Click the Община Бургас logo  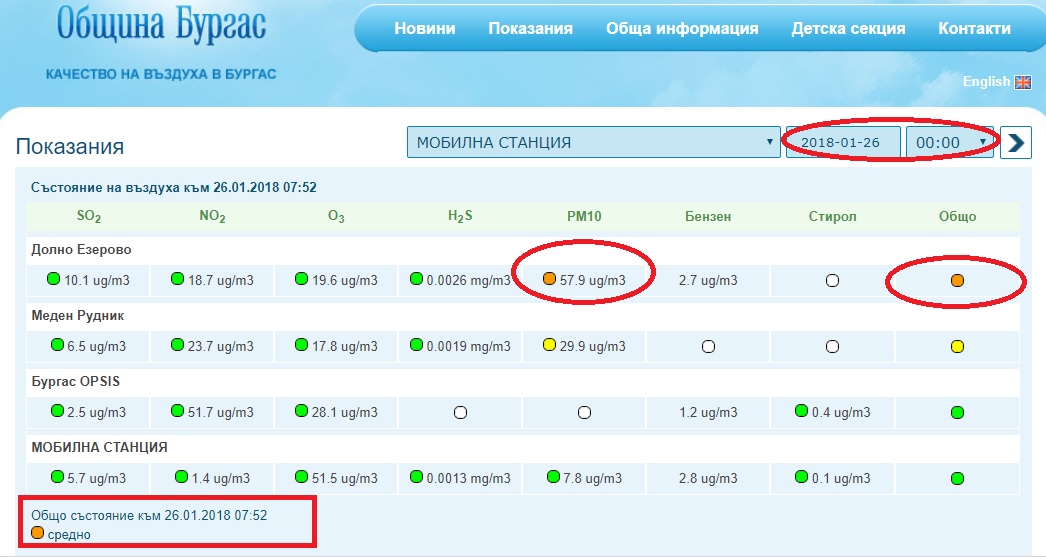pos(161,25)
